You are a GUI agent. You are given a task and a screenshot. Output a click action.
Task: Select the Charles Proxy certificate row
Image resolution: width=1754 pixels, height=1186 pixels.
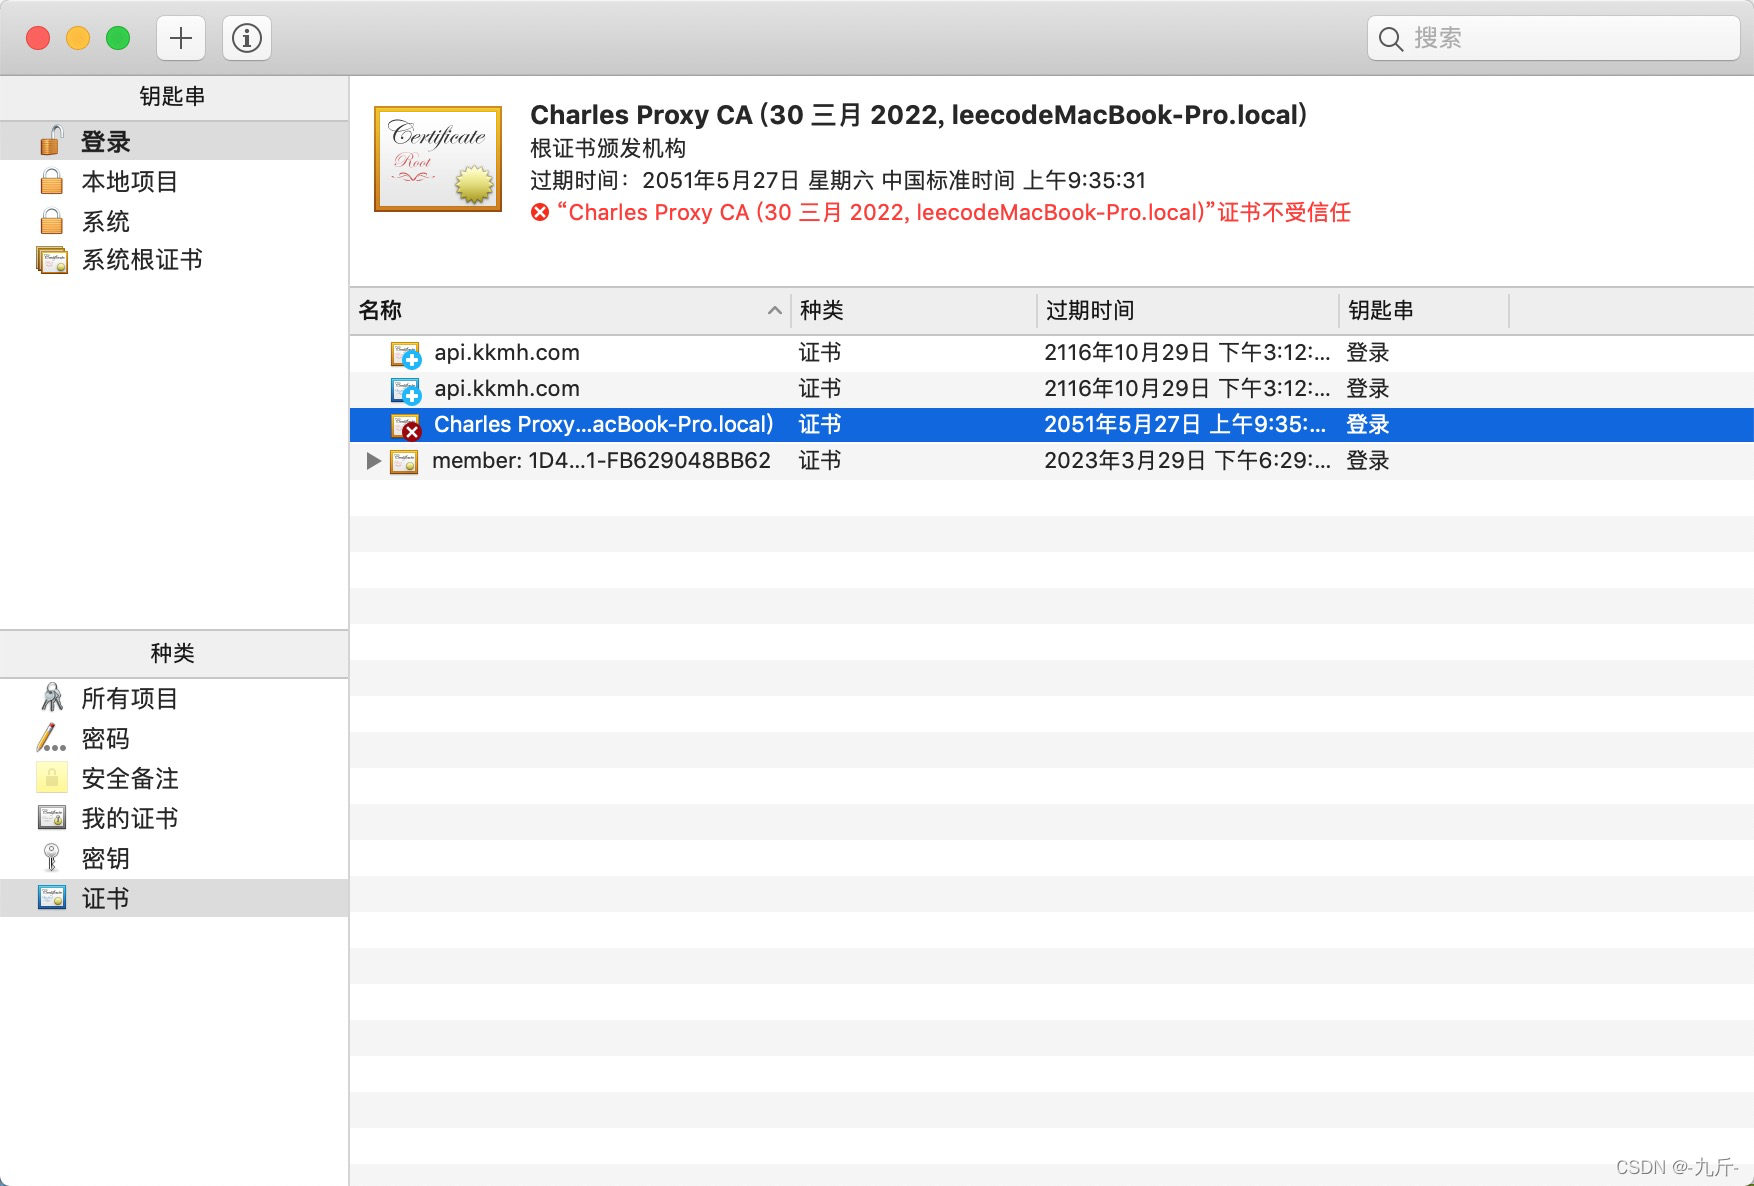(x=1052, y=424)
